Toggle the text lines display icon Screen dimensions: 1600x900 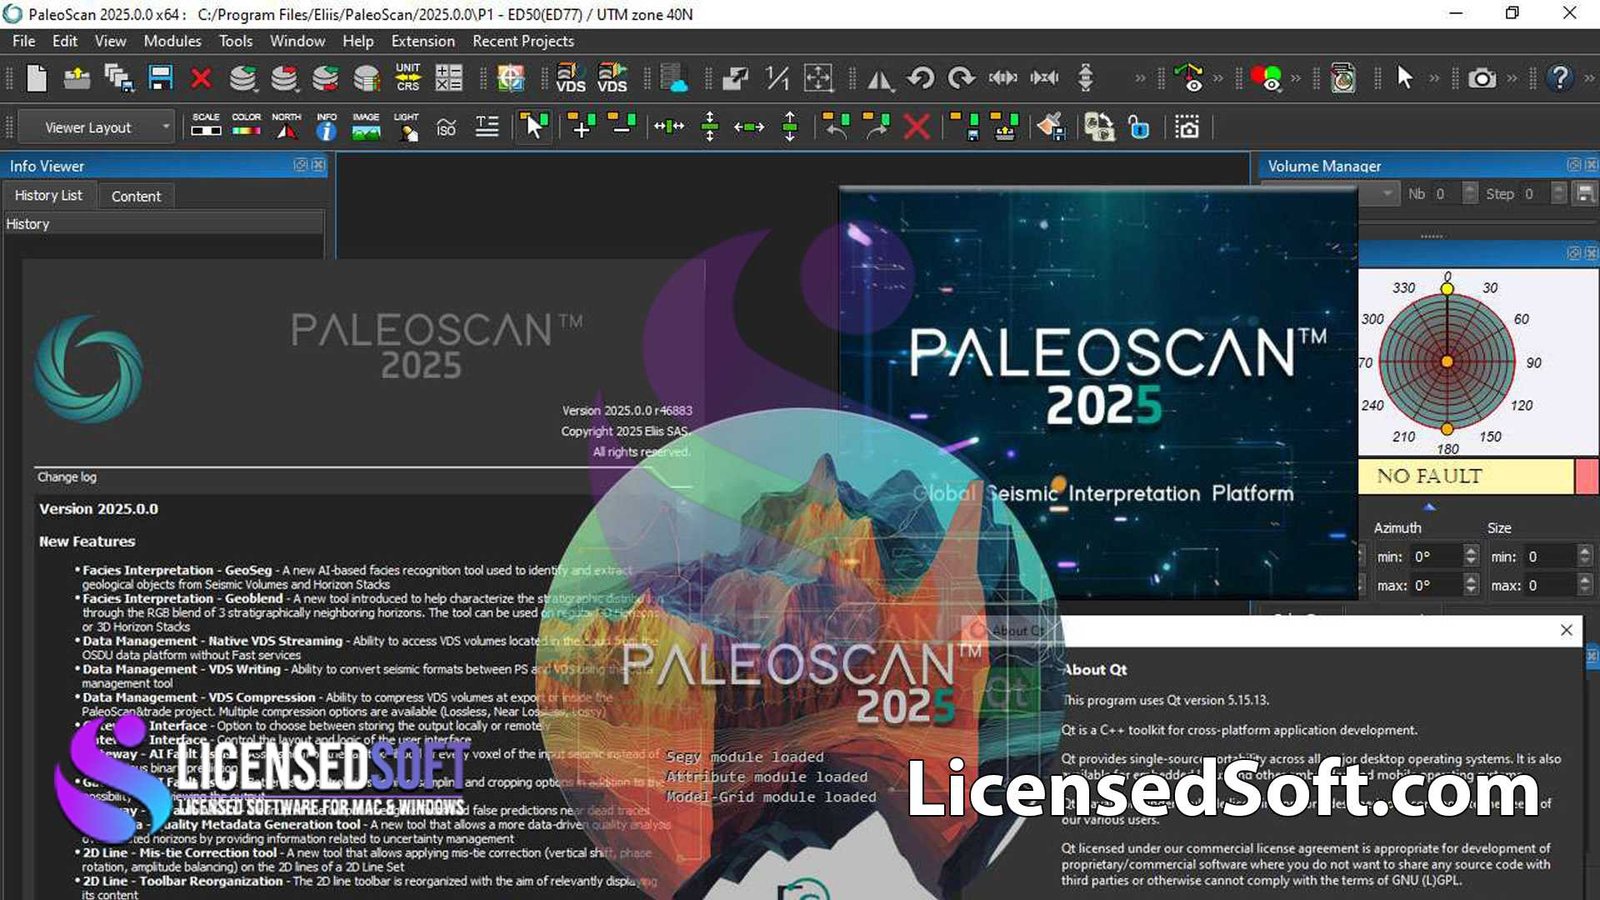tap(487, 127)
